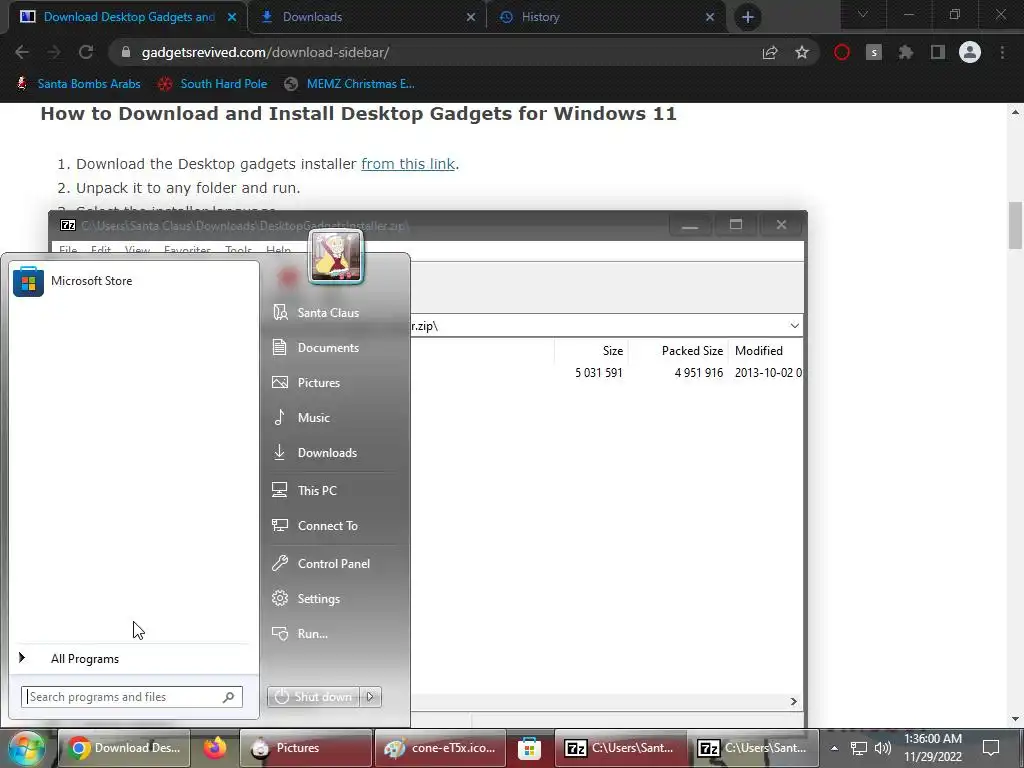Switch to cone-eT5x.ico taskbar window
The width and height of the screenshot is (1024, 768).
[x=440, y=748]
